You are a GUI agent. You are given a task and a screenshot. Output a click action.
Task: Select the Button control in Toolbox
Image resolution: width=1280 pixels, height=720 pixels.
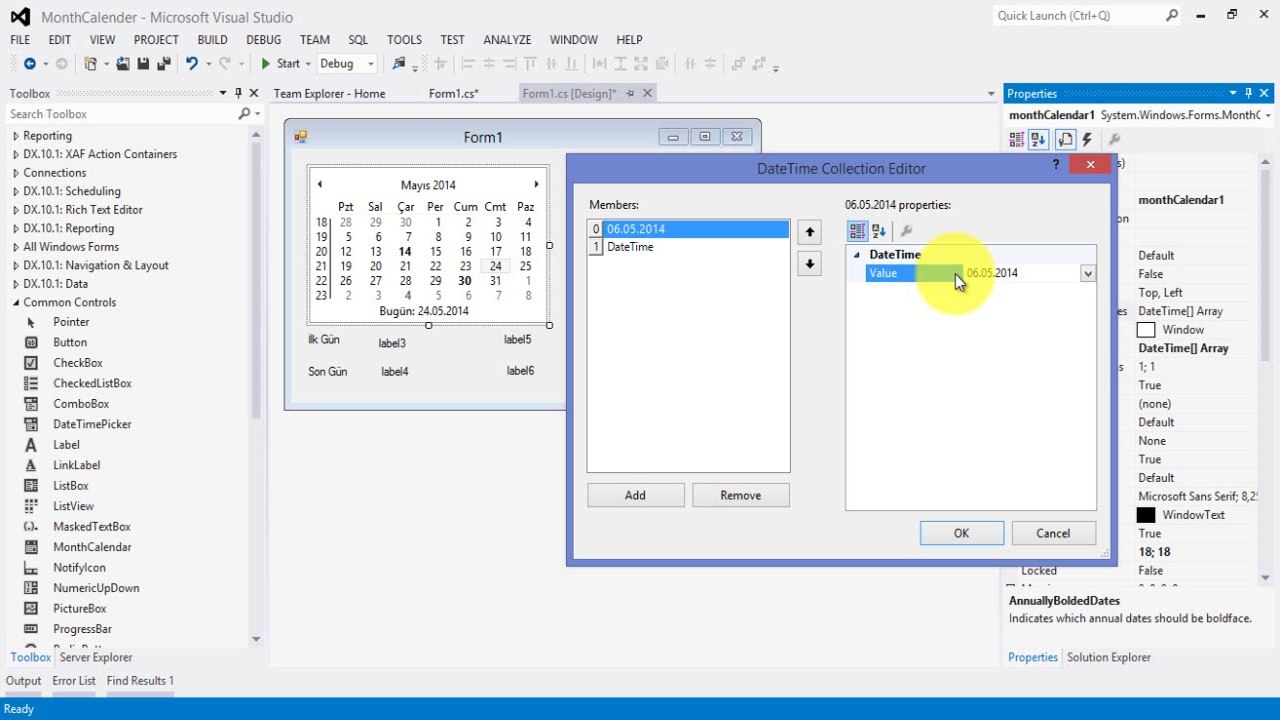coord(70,342)
